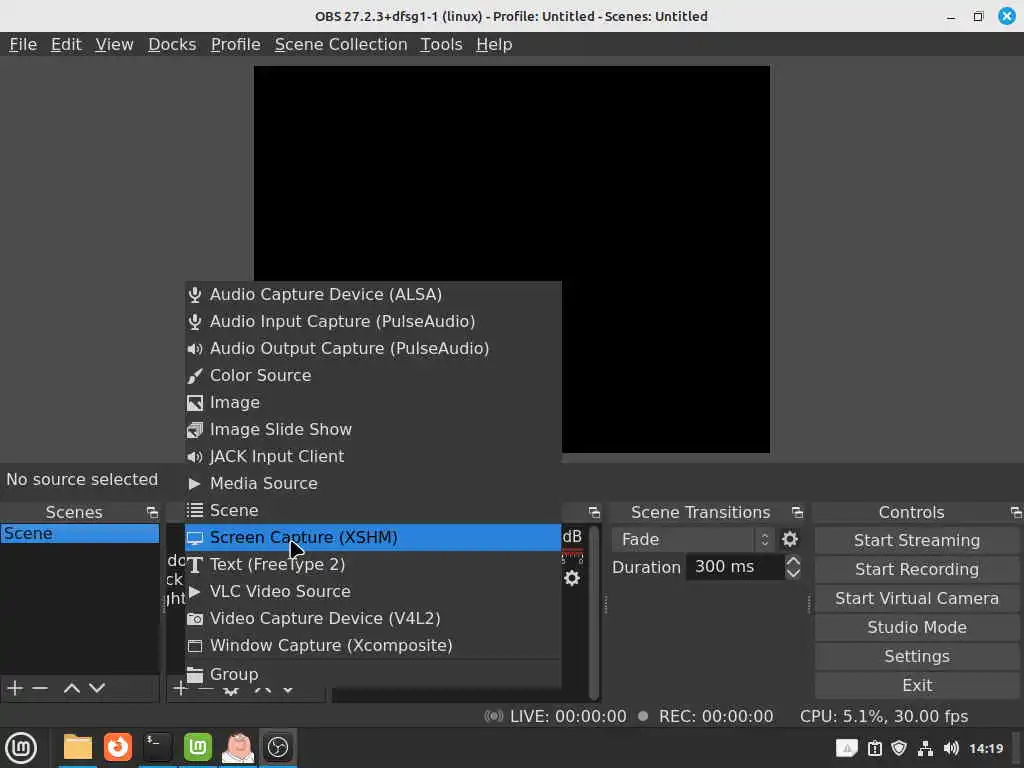
Task: Open the Linux Mint start menu
Action: 21,748
